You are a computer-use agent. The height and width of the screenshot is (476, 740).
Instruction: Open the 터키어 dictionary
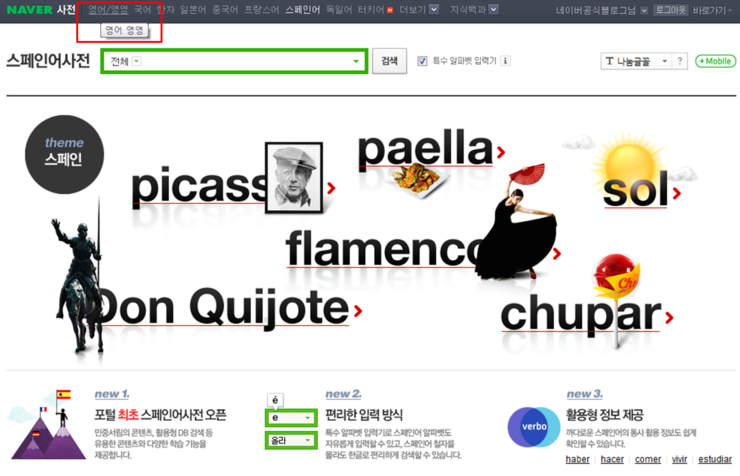click(x=371, y=10)
